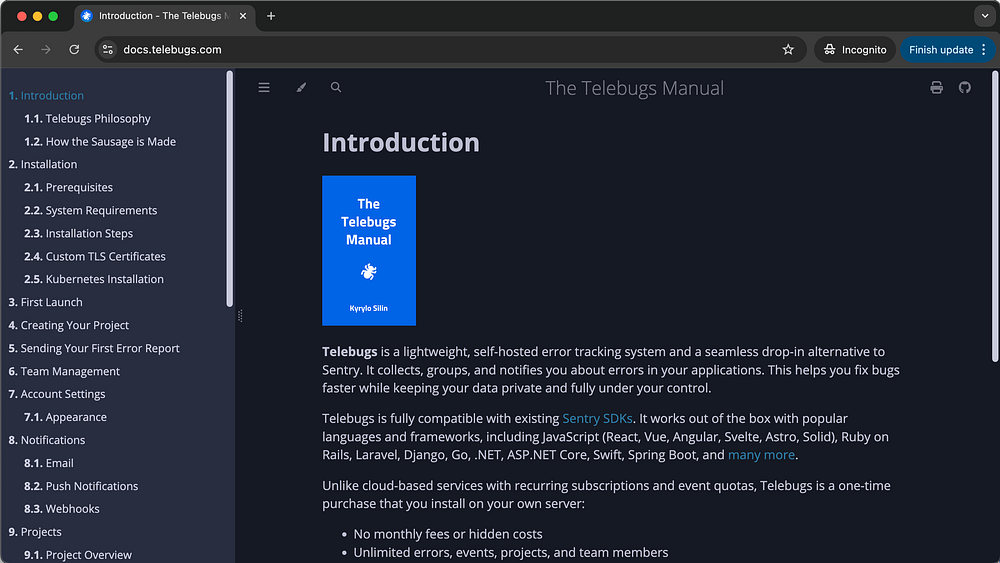Click the Telebugs Manual book cover image
Screen dimensions: 1000x563
[369, 251]
